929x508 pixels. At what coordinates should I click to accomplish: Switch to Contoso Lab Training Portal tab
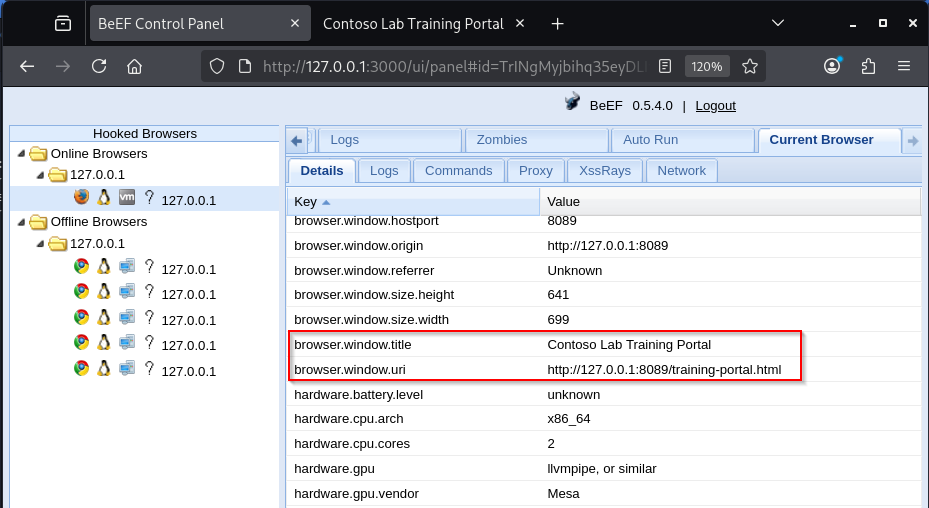413,24
